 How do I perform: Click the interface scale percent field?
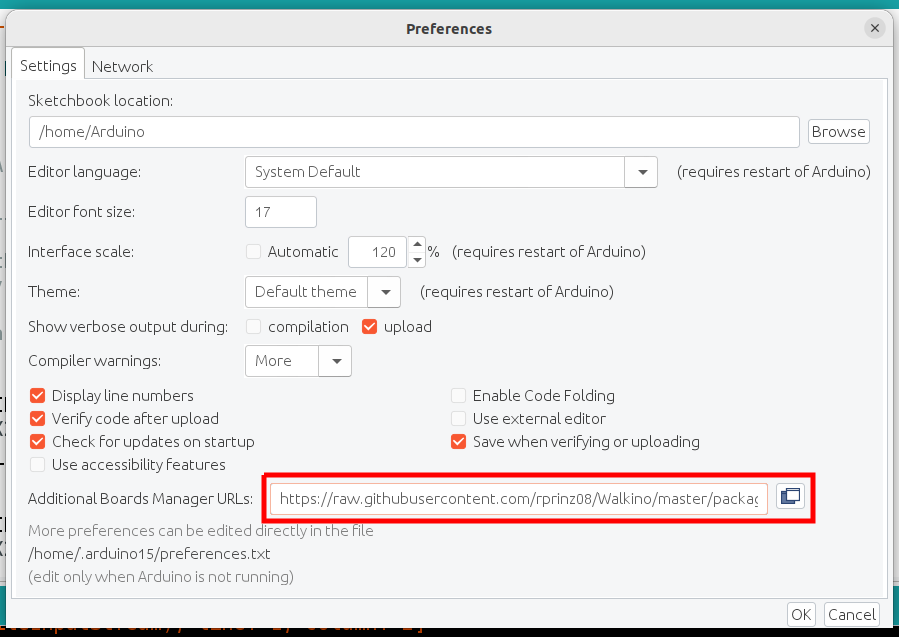tap(378, 252)
